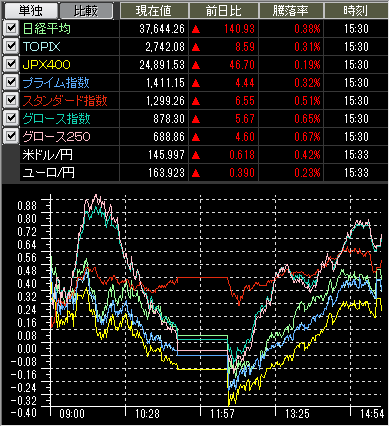
Task: Click the red up arrow for 米ドル/円
Action: (x=196, y=155)
